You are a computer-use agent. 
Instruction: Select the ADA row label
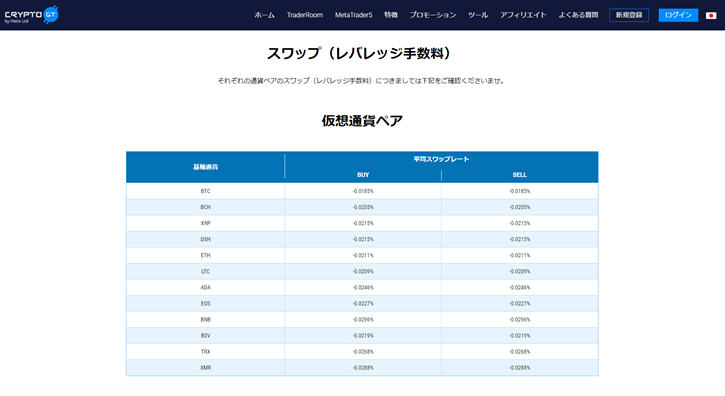pos(205,287)
